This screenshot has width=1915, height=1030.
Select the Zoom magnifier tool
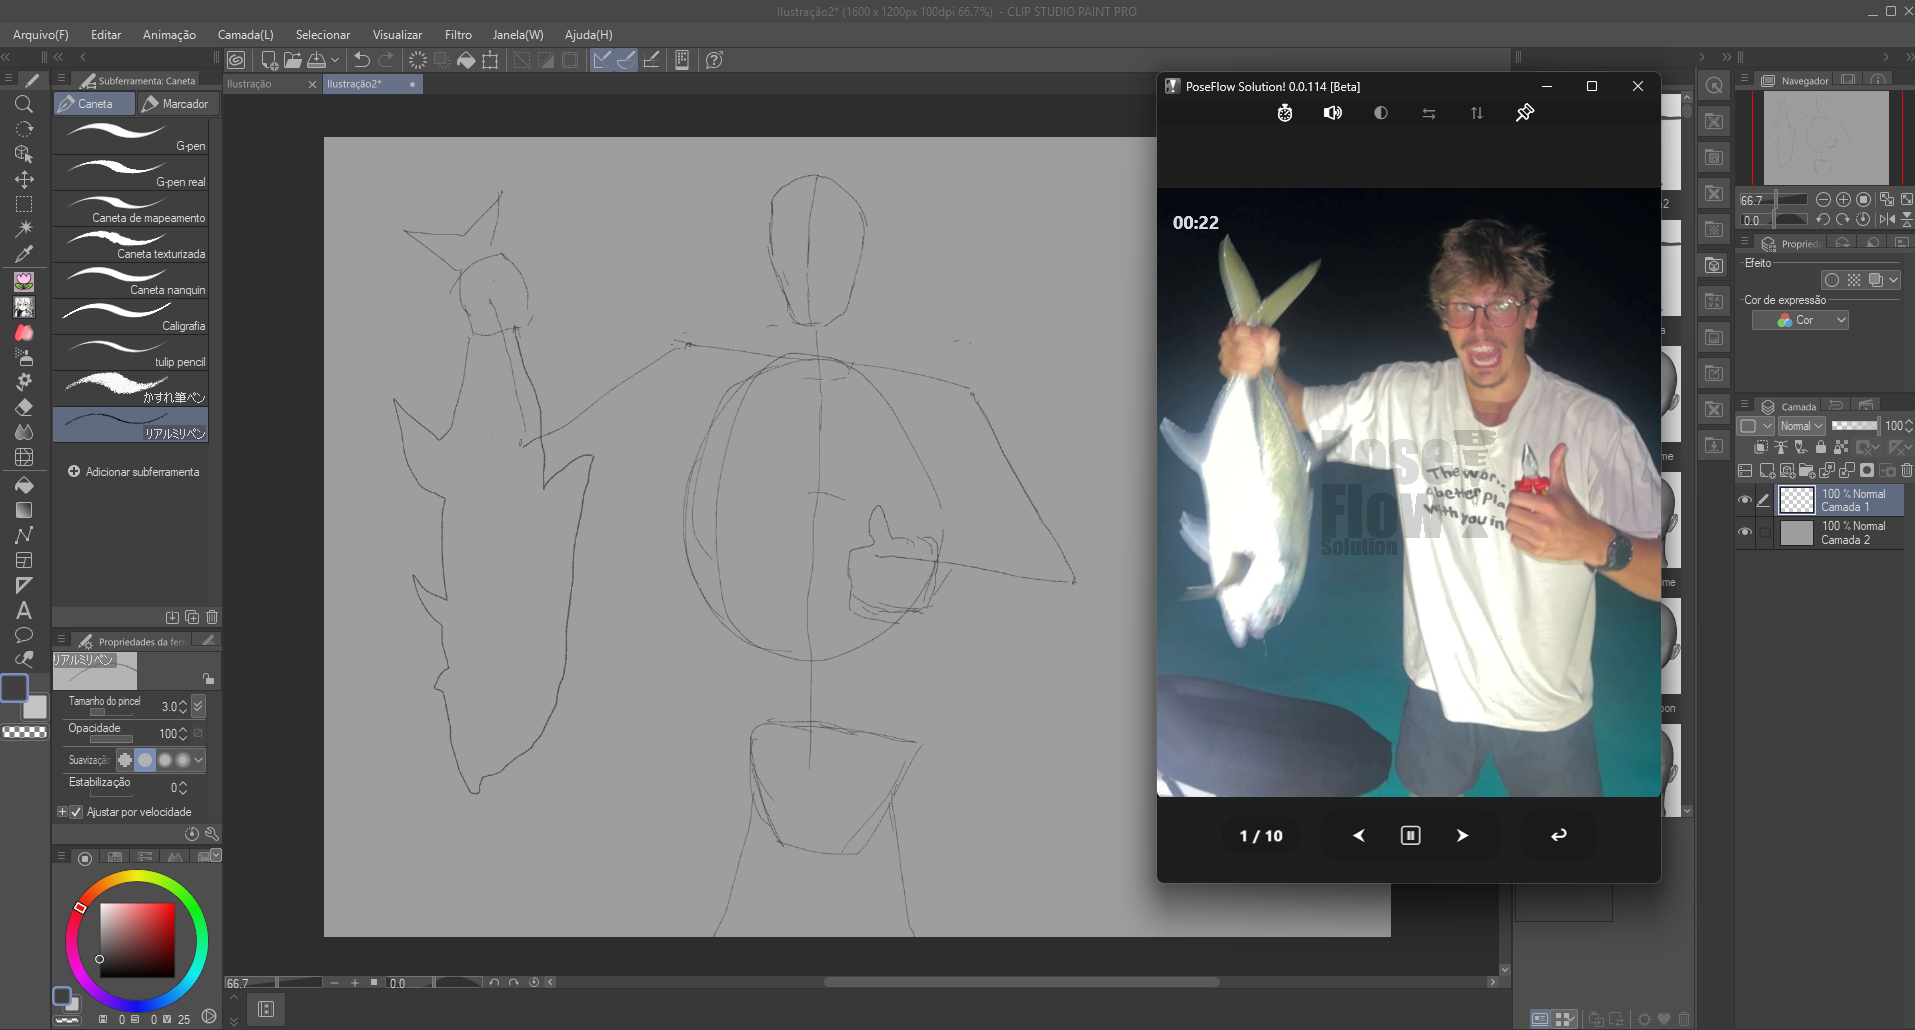click(24, 104)
